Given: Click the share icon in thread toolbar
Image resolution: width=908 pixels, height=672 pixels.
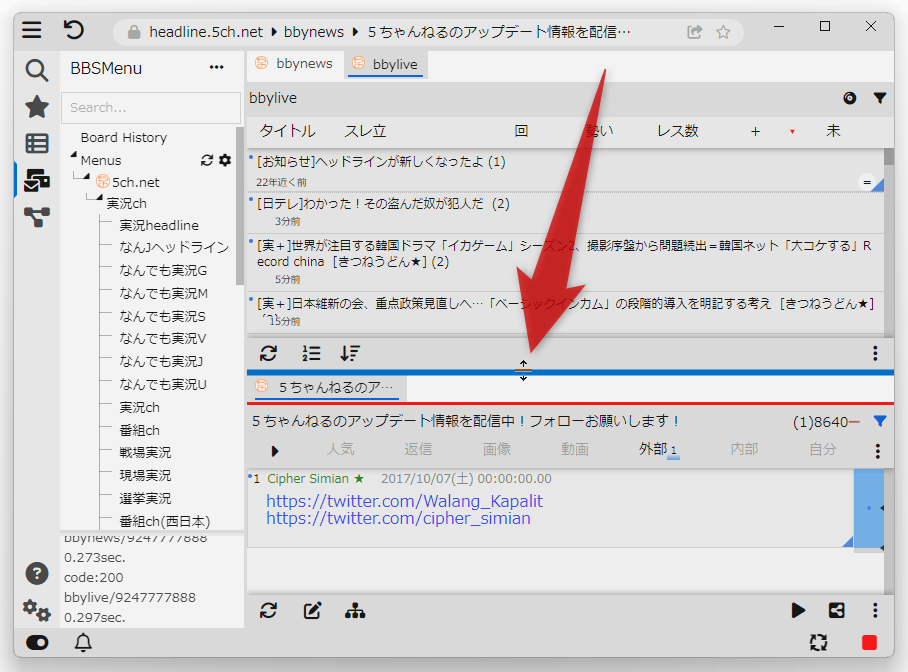Looking at the screenshot, I should click(x=836, y=611).
